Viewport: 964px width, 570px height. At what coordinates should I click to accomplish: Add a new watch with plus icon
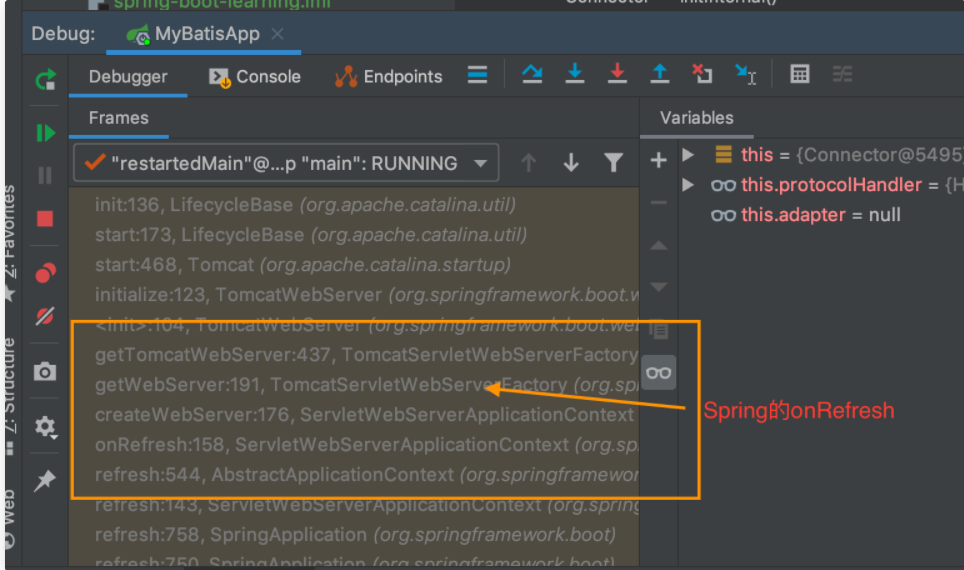[x=658, y=160]
